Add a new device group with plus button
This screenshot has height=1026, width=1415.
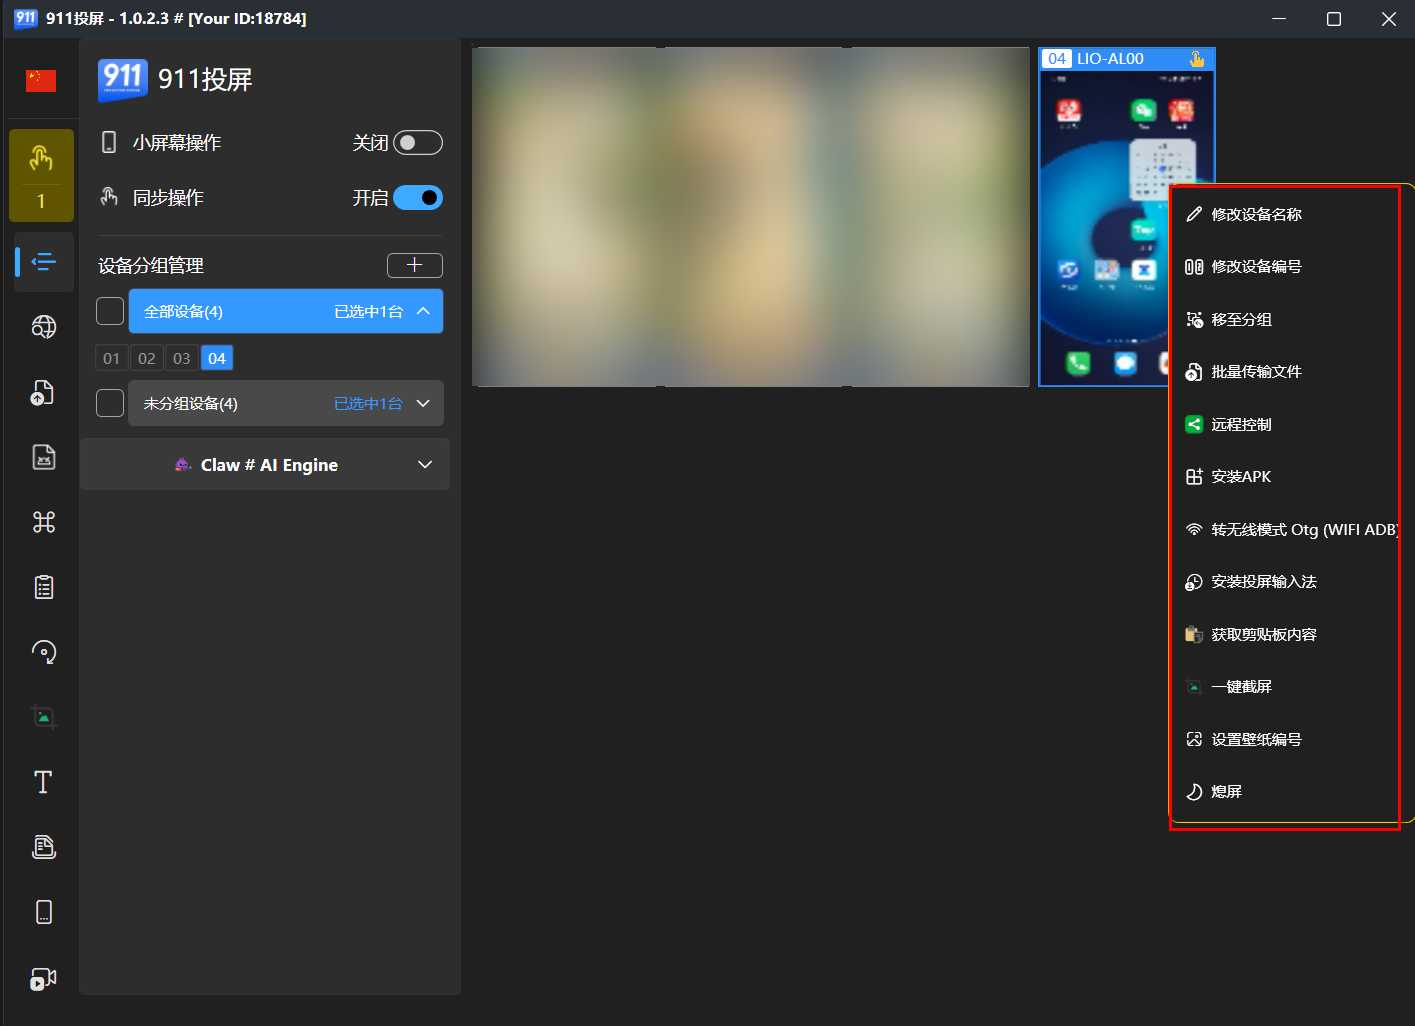click(x=415, y=265)
